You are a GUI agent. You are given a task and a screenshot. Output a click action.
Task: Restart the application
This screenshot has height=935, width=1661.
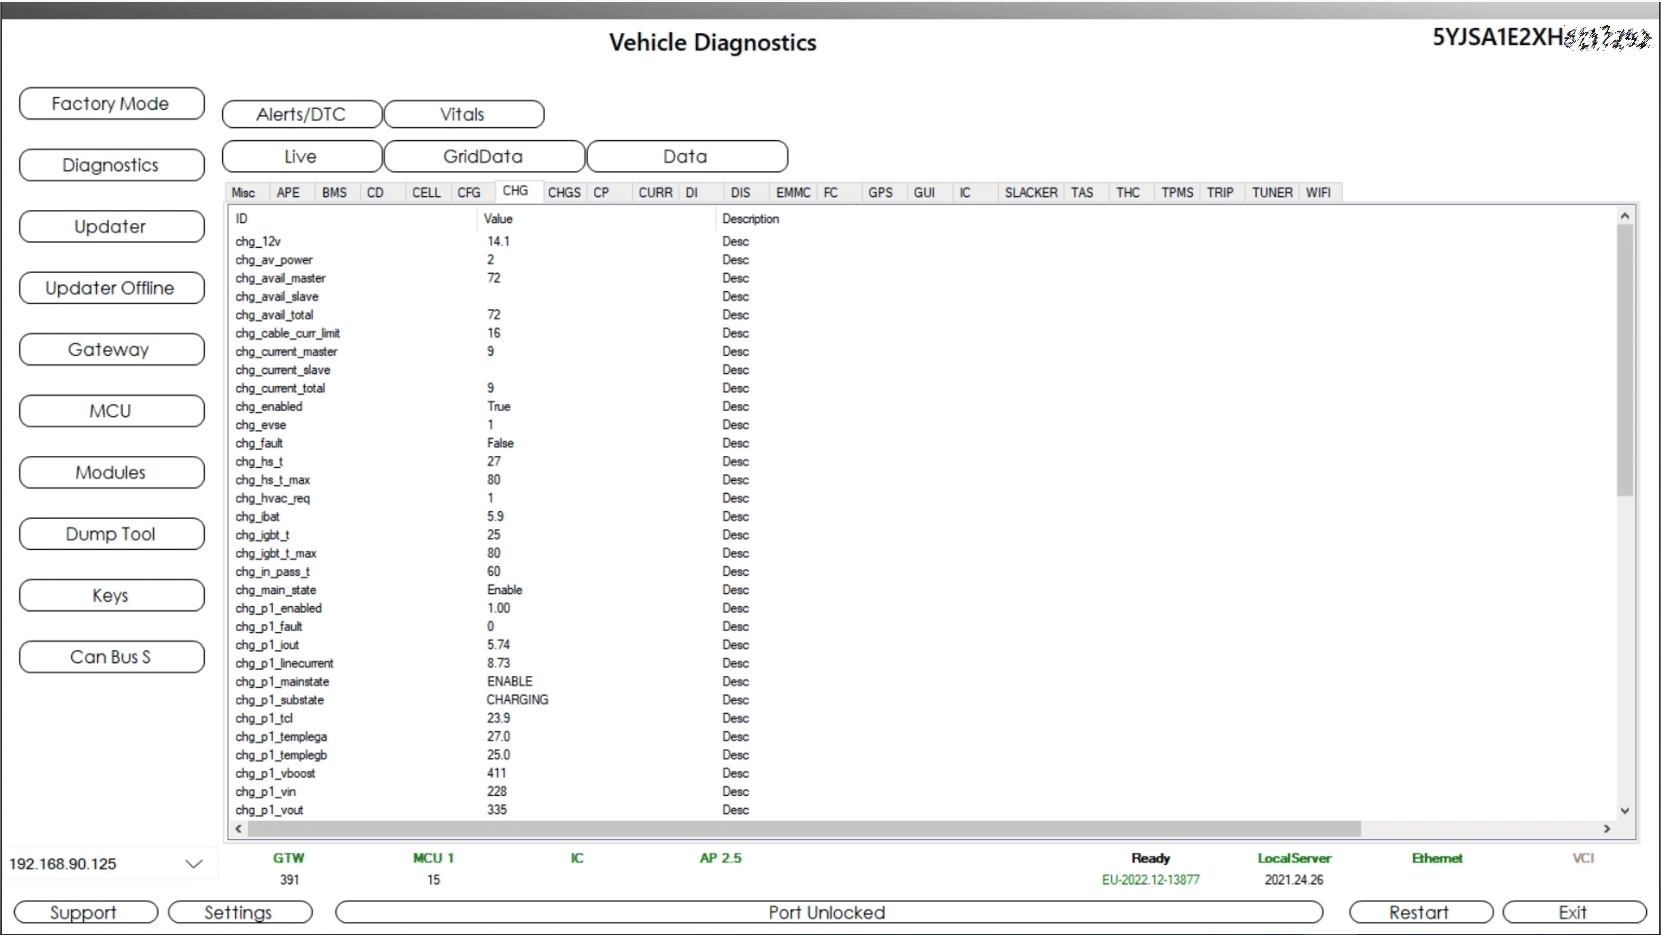tap(1420, 912)
